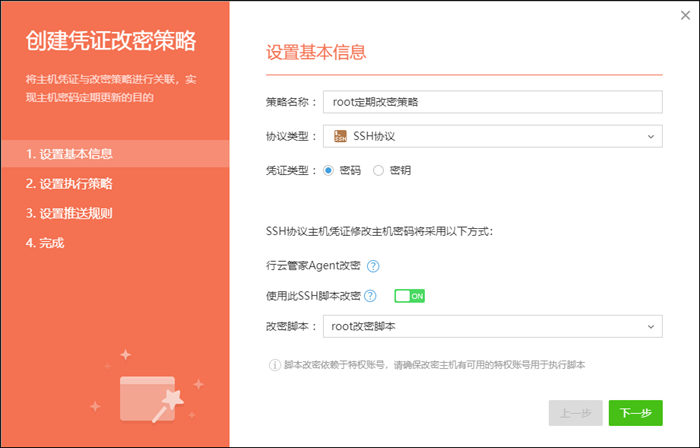Image resolution: width=700 pixels, height=448 pixels.
Task: Go to step 2. 设置执行策略
Action: tap(69, 184)
